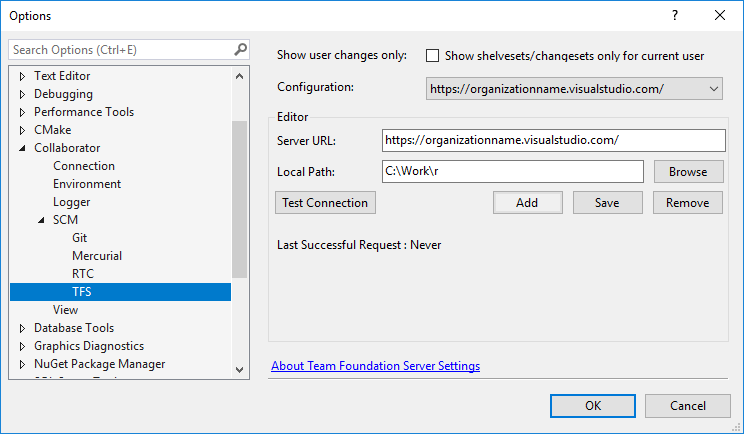The image size is (744, 434).
Task: Expand the Database Tools node
Action: pos(23,328)
